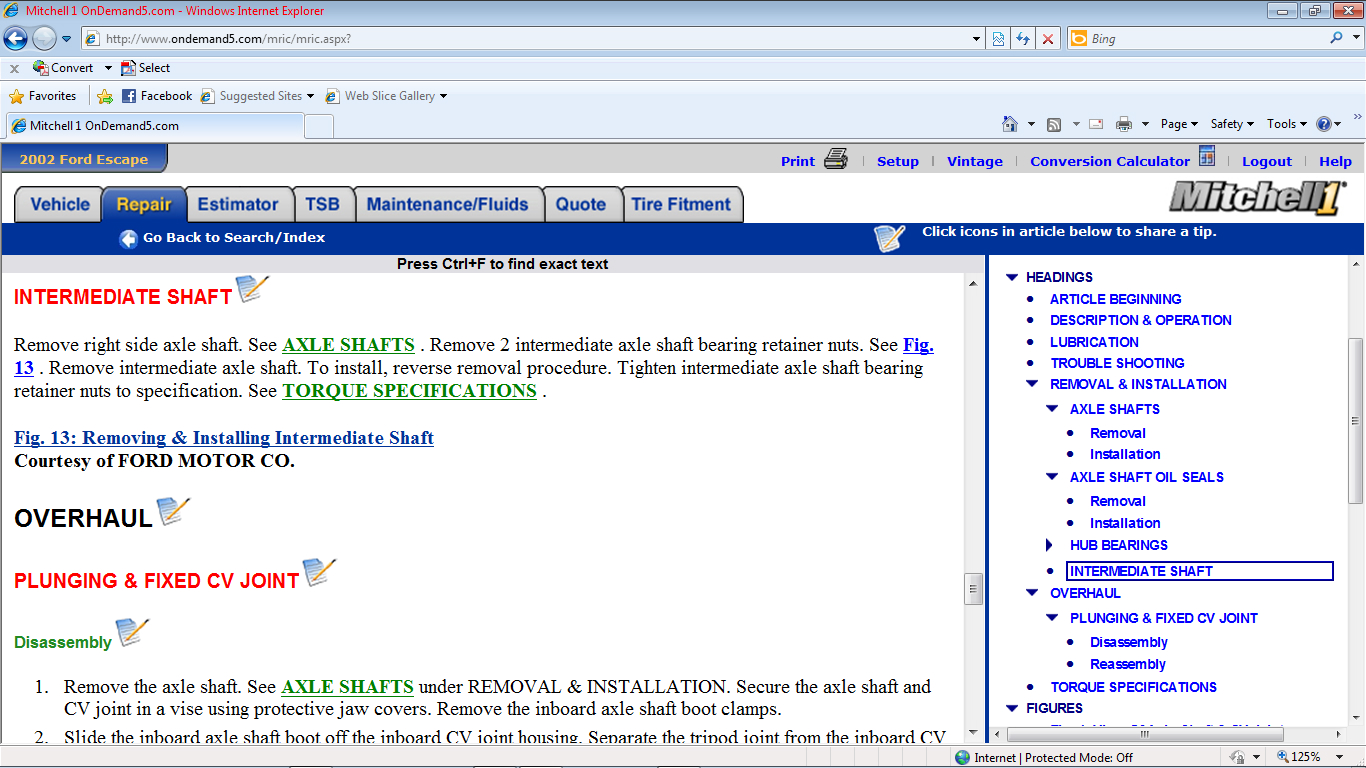Screen dimensions: 1366x768
Task: Switch to the Vehicle tab
Action: click(59, 204)
